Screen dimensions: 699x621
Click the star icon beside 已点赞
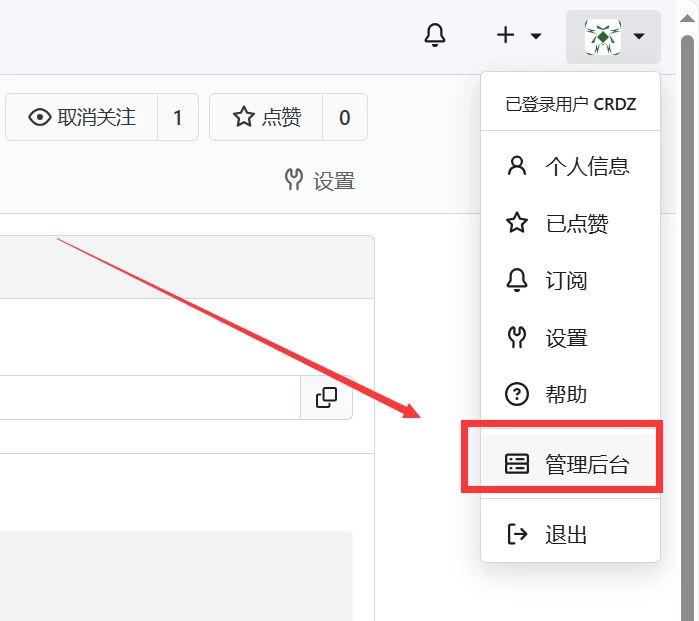click(517, 223)
